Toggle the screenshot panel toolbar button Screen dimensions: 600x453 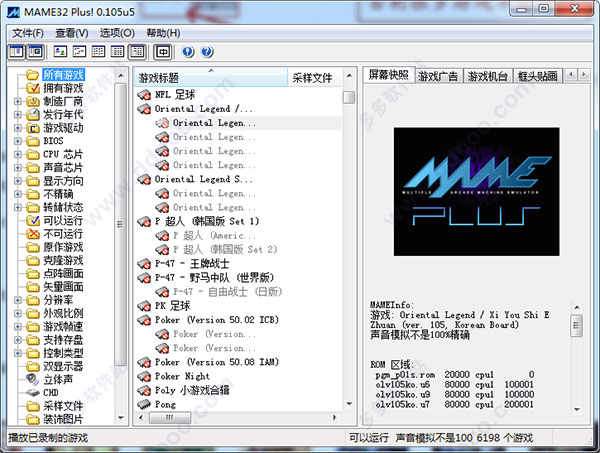coord(36,51)
